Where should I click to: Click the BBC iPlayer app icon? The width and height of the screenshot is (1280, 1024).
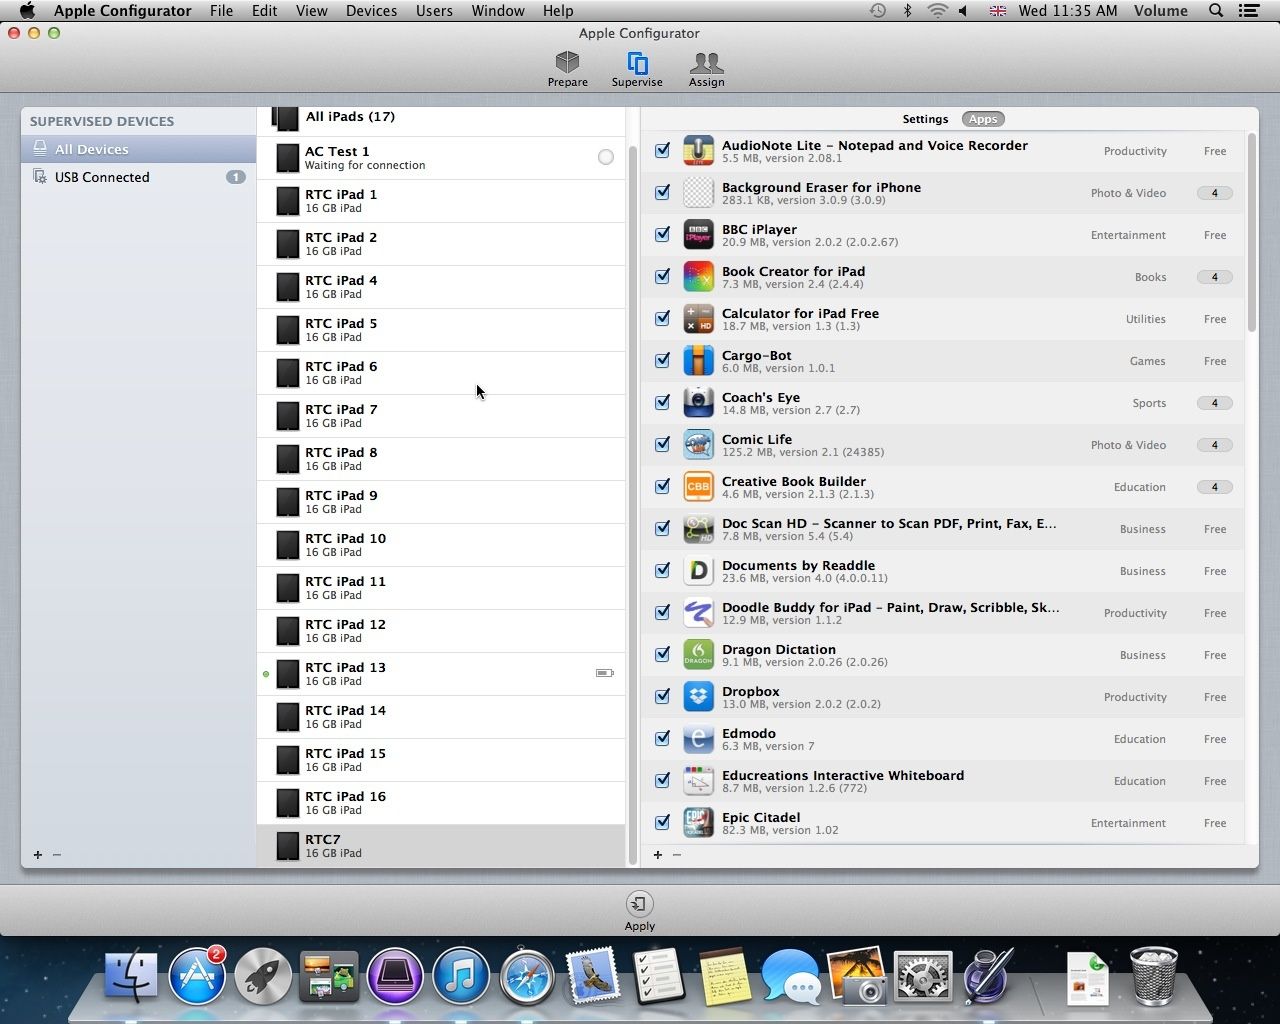pyautogui.click(x=698, y=235)
